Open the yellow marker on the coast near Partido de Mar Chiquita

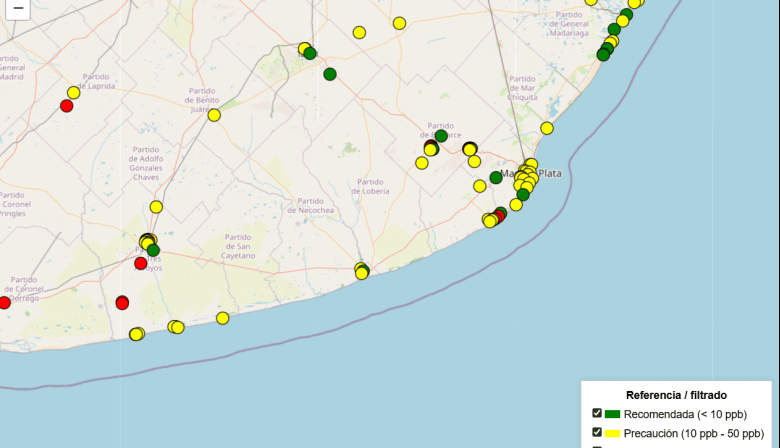(547, 128)
